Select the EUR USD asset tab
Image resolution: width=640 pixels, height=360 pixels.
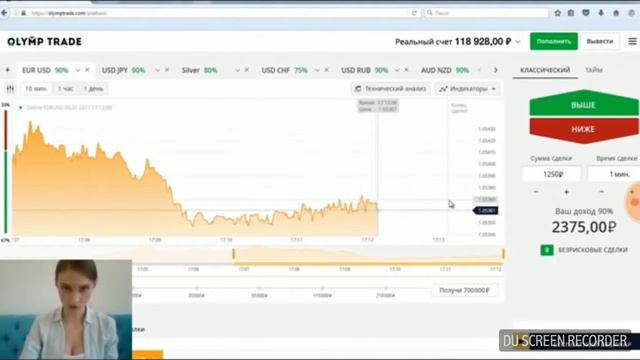coord(45,70)
